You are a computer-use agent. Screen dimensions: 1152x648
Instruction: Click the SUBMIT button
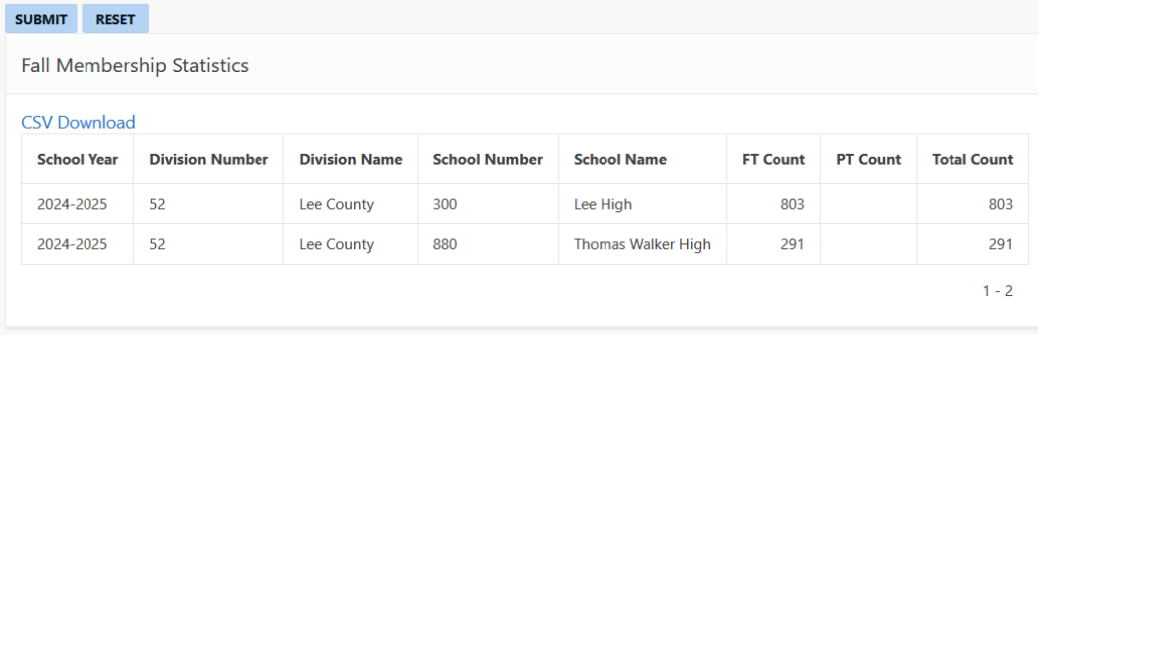click(41, 19)
